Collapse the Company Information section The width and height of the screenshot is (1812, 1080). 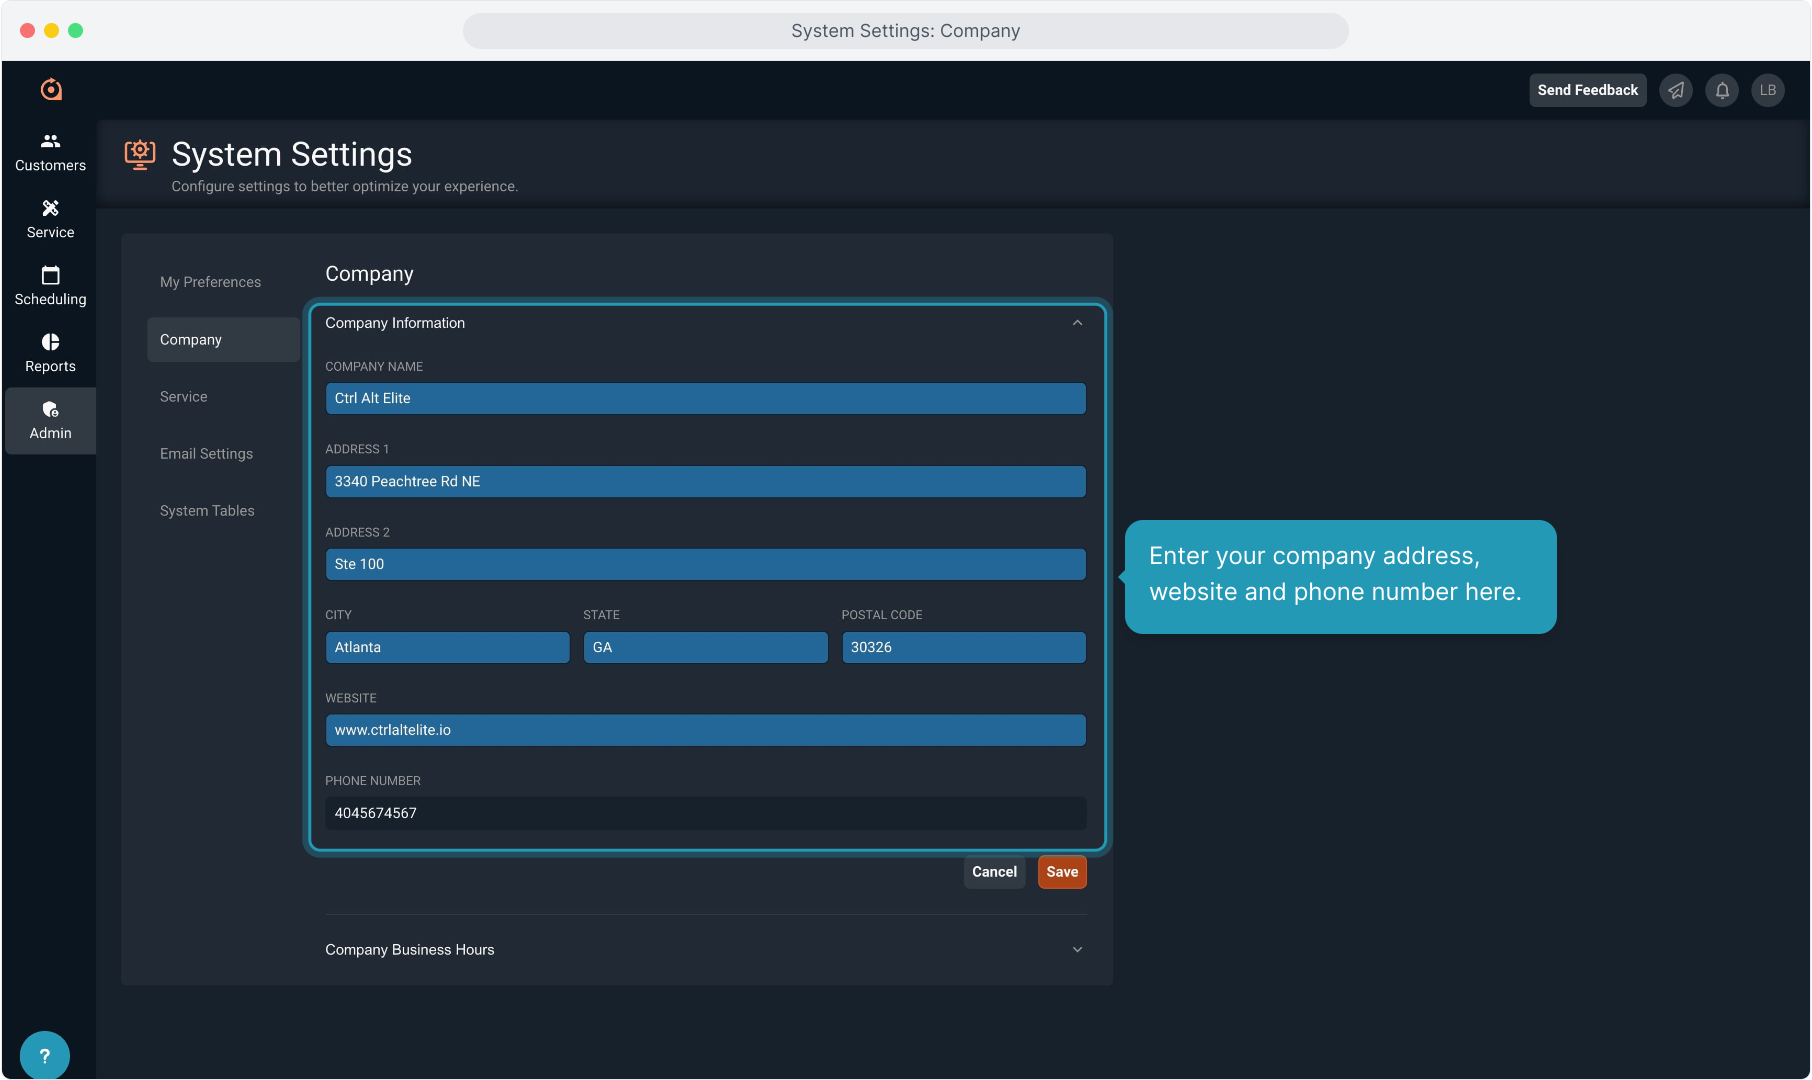(1077, 323)
